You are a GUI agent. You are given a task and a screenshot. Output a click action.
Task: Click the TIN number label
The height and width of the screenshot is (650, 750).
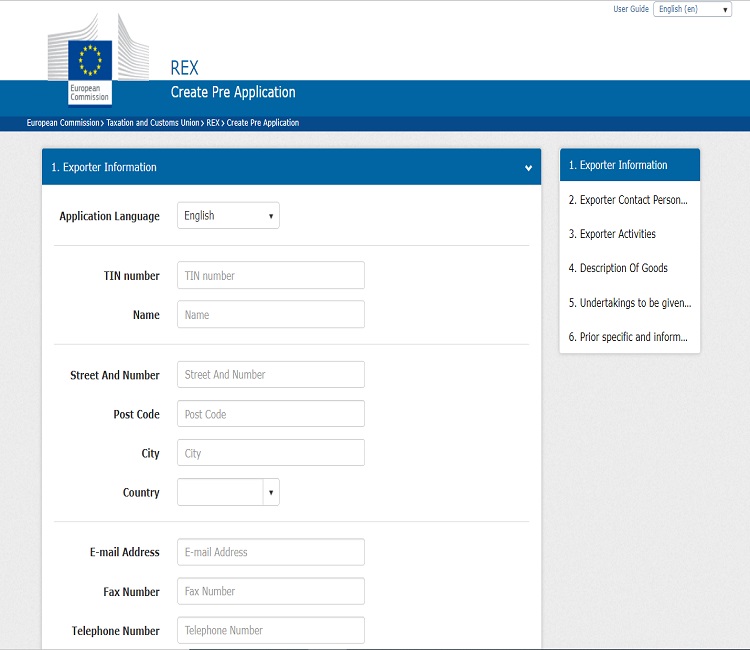pos(132,276)
